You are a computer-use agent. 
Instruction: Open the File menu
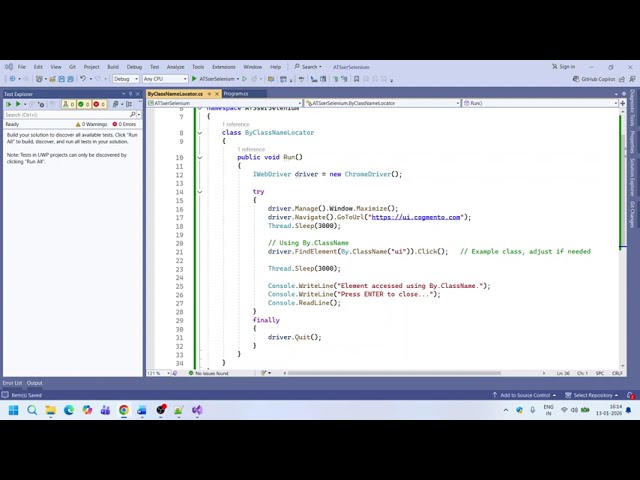point(22,67)
